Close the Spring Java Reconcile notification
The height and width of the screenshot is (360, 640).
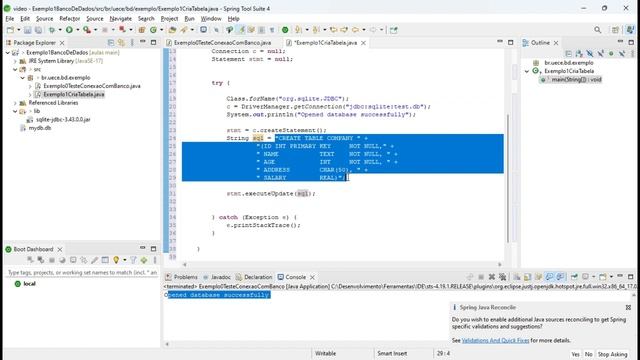628,307
